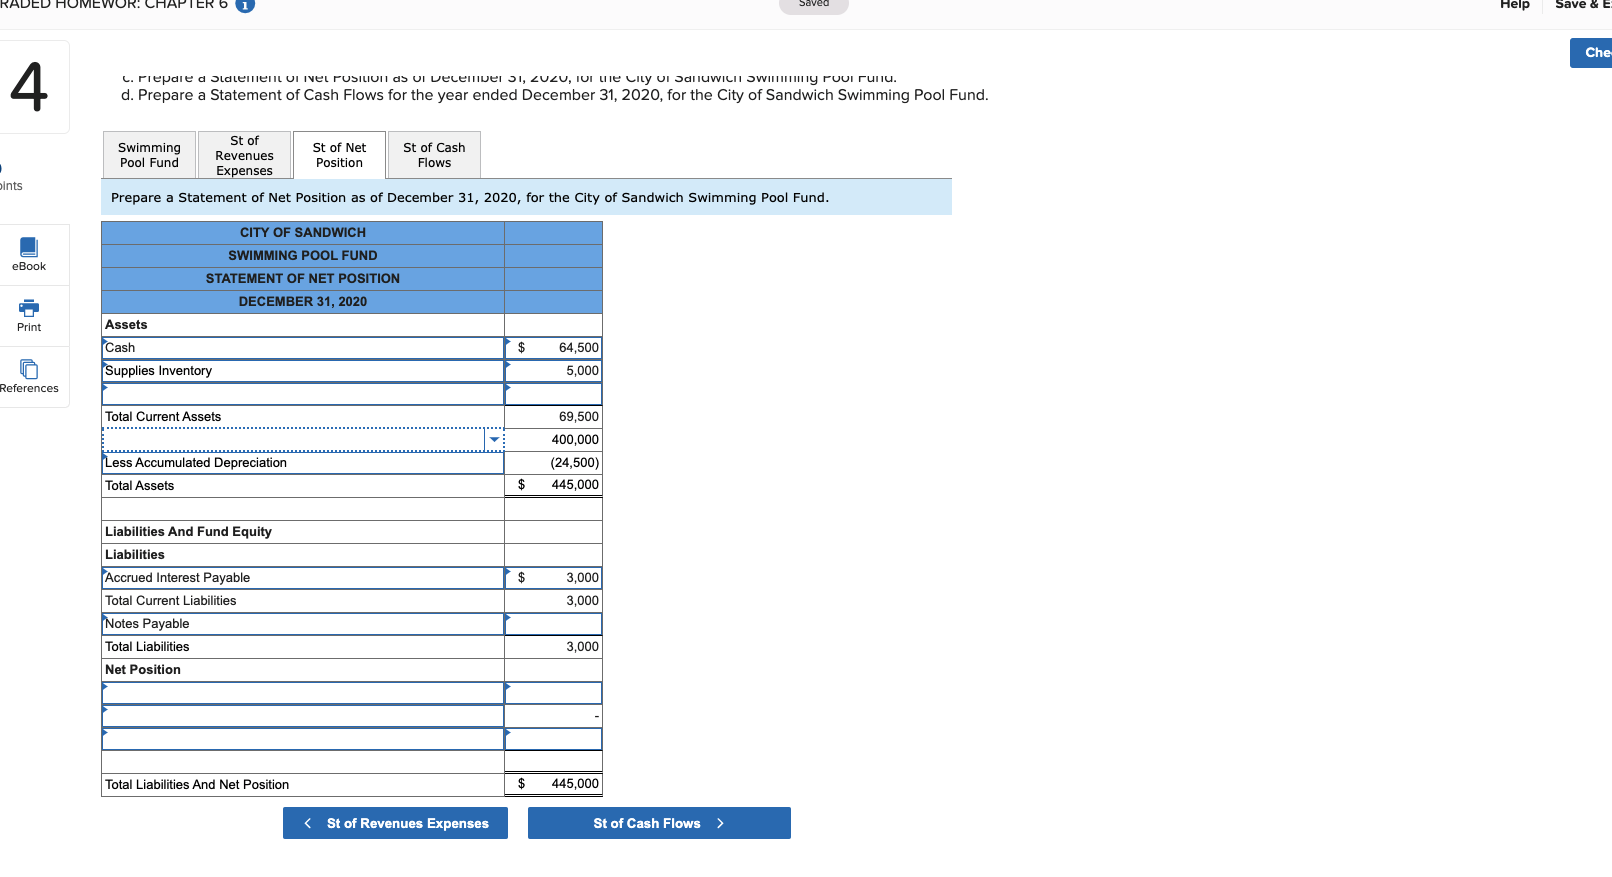The image size is (1612, 877).
Task: Click the blue Check button
Action: pyautogui.click(x=1591, y=53)
